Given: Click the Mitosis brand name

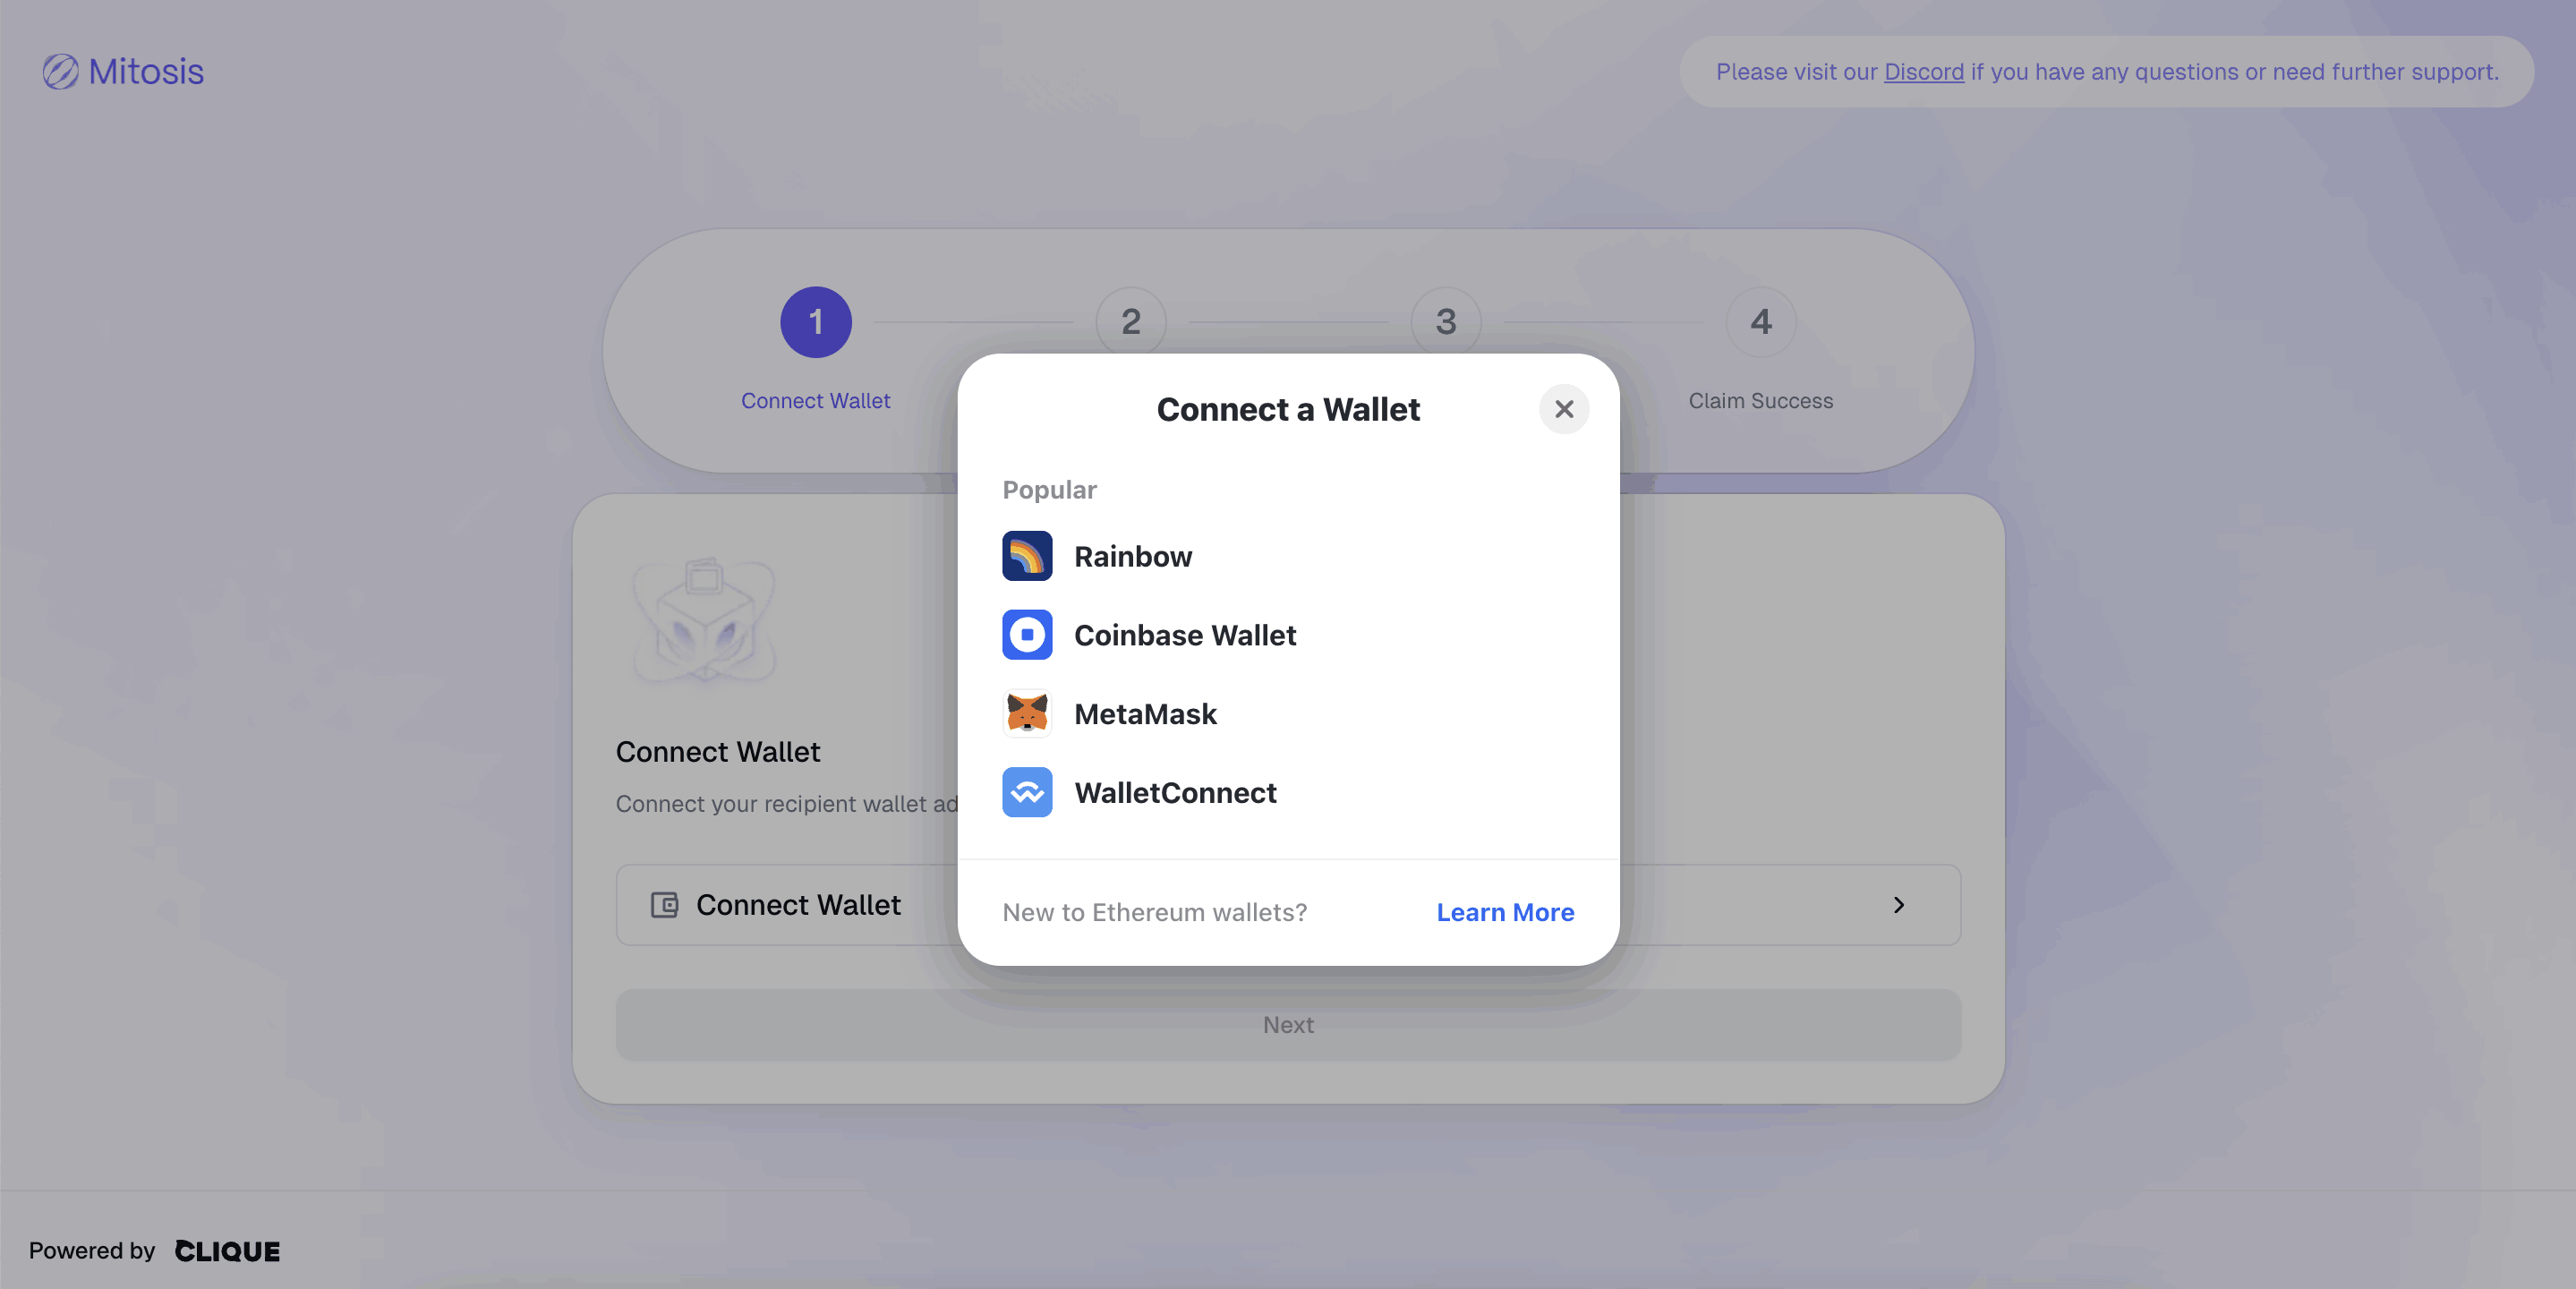Looking at the screenshot, I should point(146,72).
